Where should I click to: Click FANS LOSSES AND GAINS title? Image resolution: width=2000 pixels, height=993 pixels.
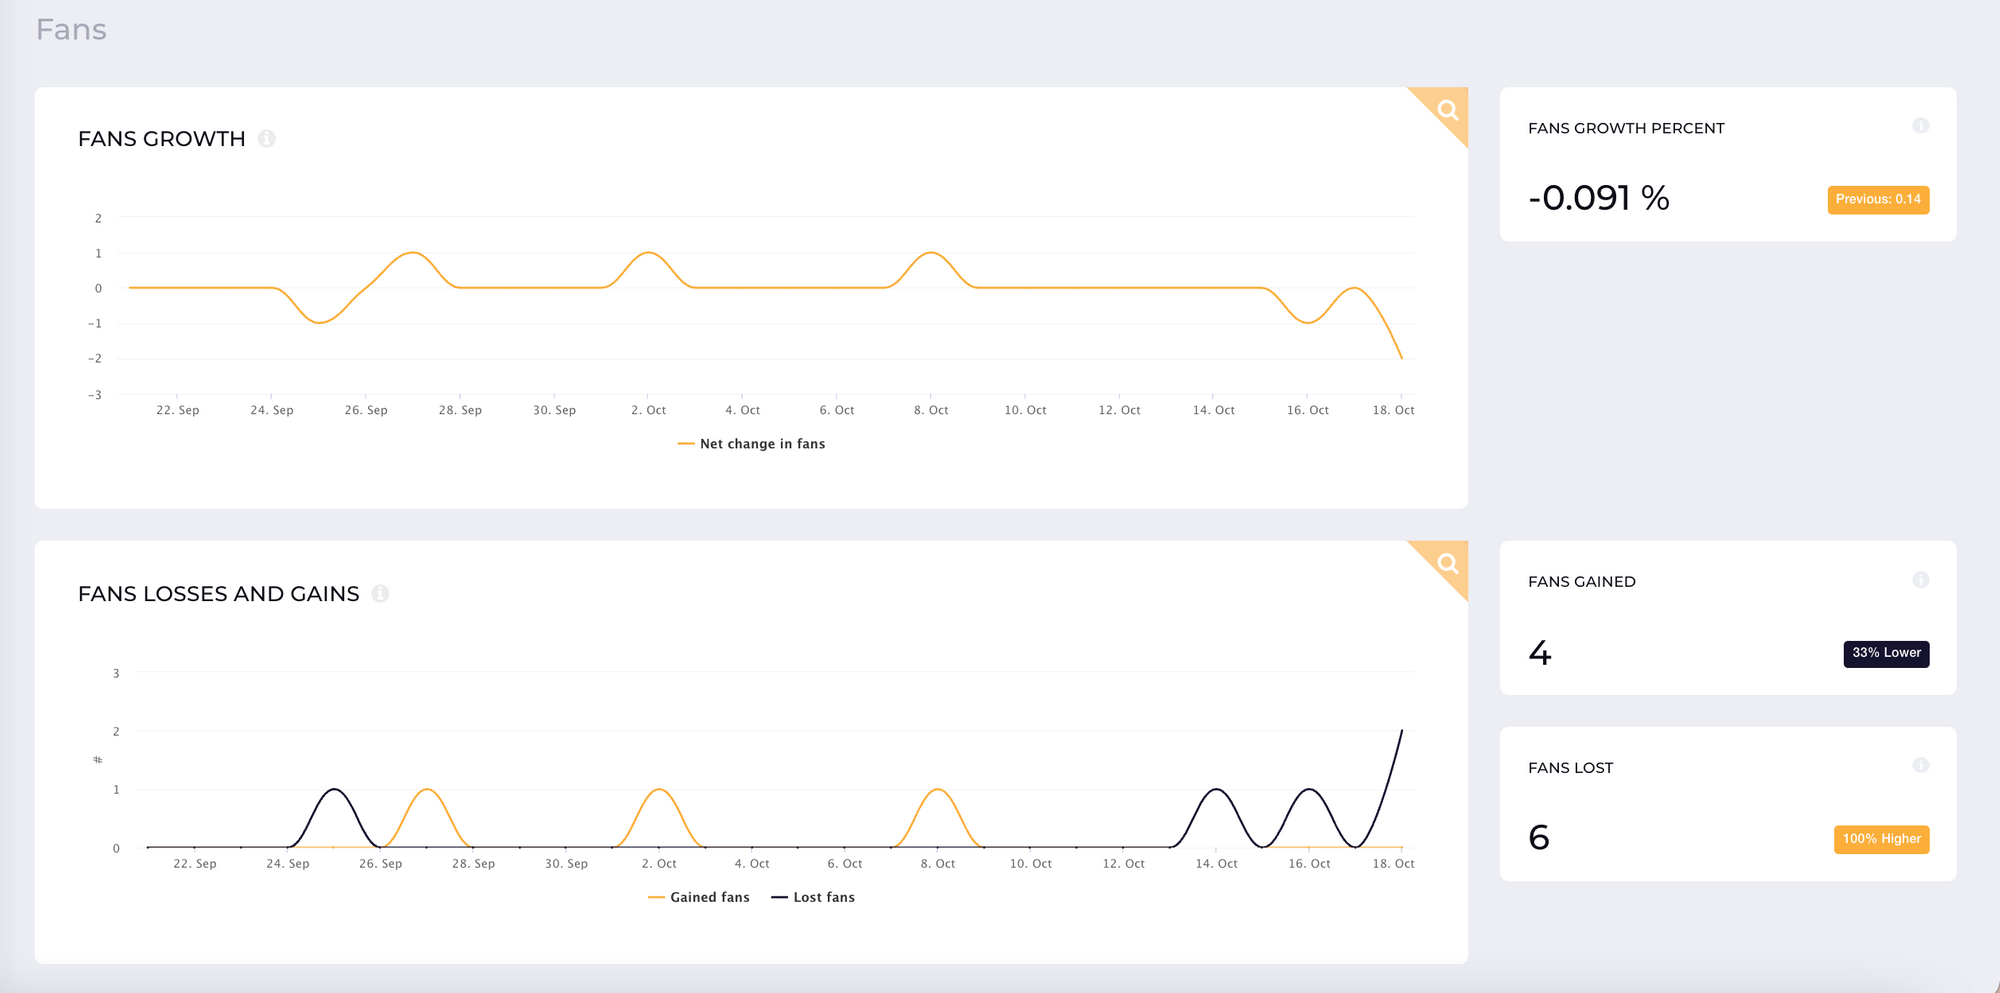(x=219, y=594)
